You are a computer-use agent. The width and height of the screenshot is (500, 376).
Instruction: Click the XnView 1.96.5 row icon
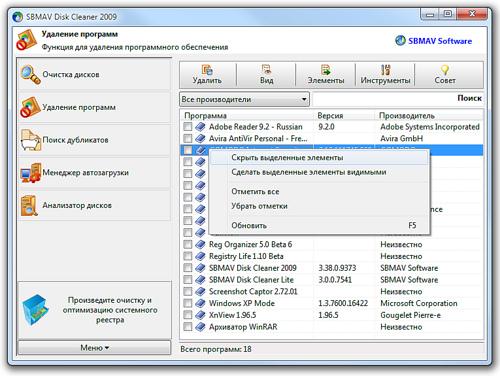coord(200,315)
